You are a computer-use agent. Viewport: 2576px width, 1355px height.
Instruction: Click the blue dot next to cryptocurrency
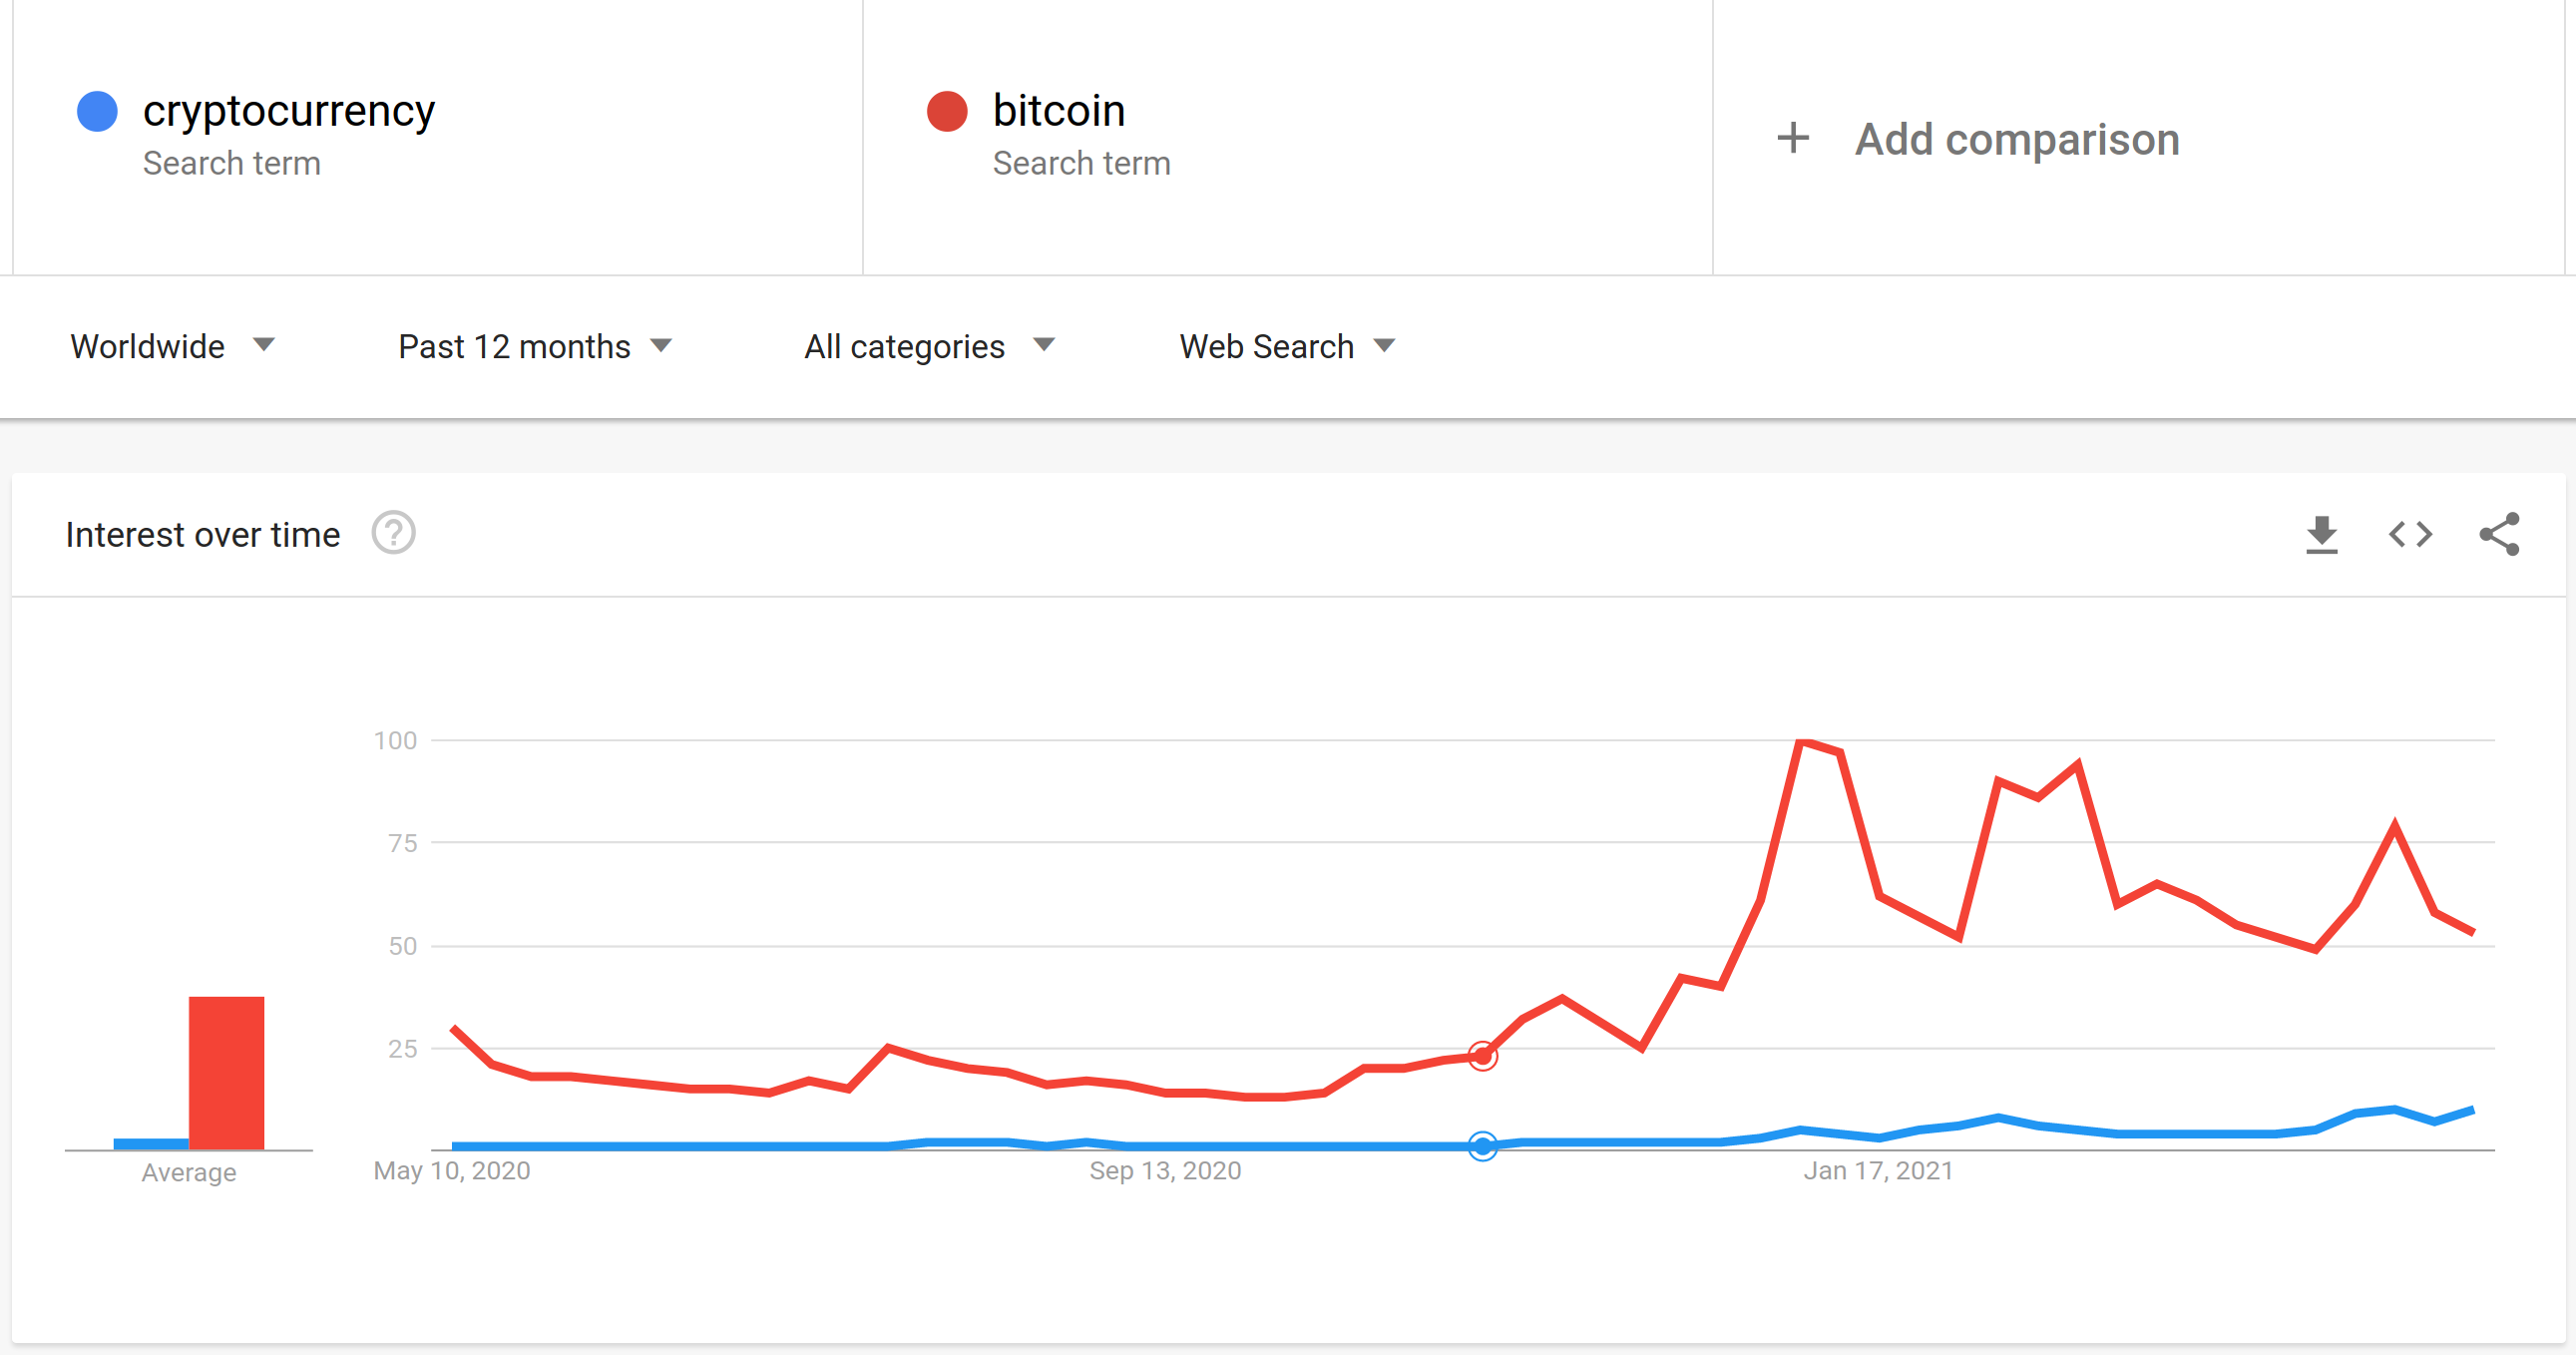(98, 110)
